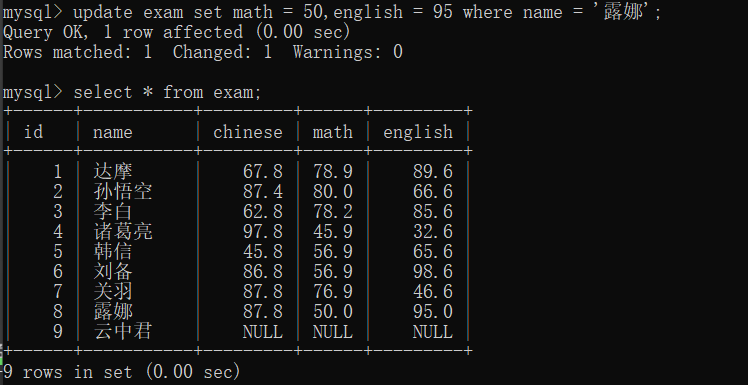Click math score 78.9 in 达摩's row
The height and width of the screenshot is (385, 748).
333,172
